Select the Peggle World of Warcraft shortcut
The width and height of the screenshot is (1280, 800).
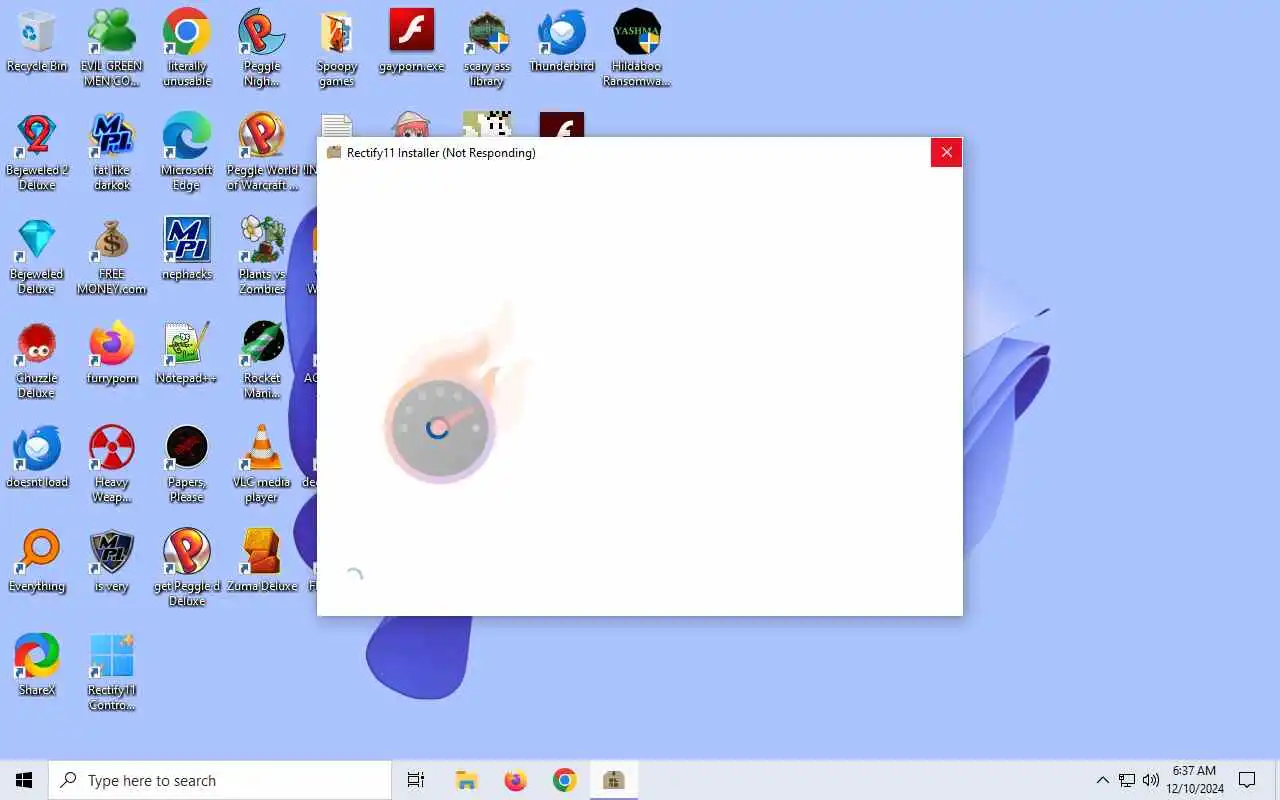(x=262, y=152)
